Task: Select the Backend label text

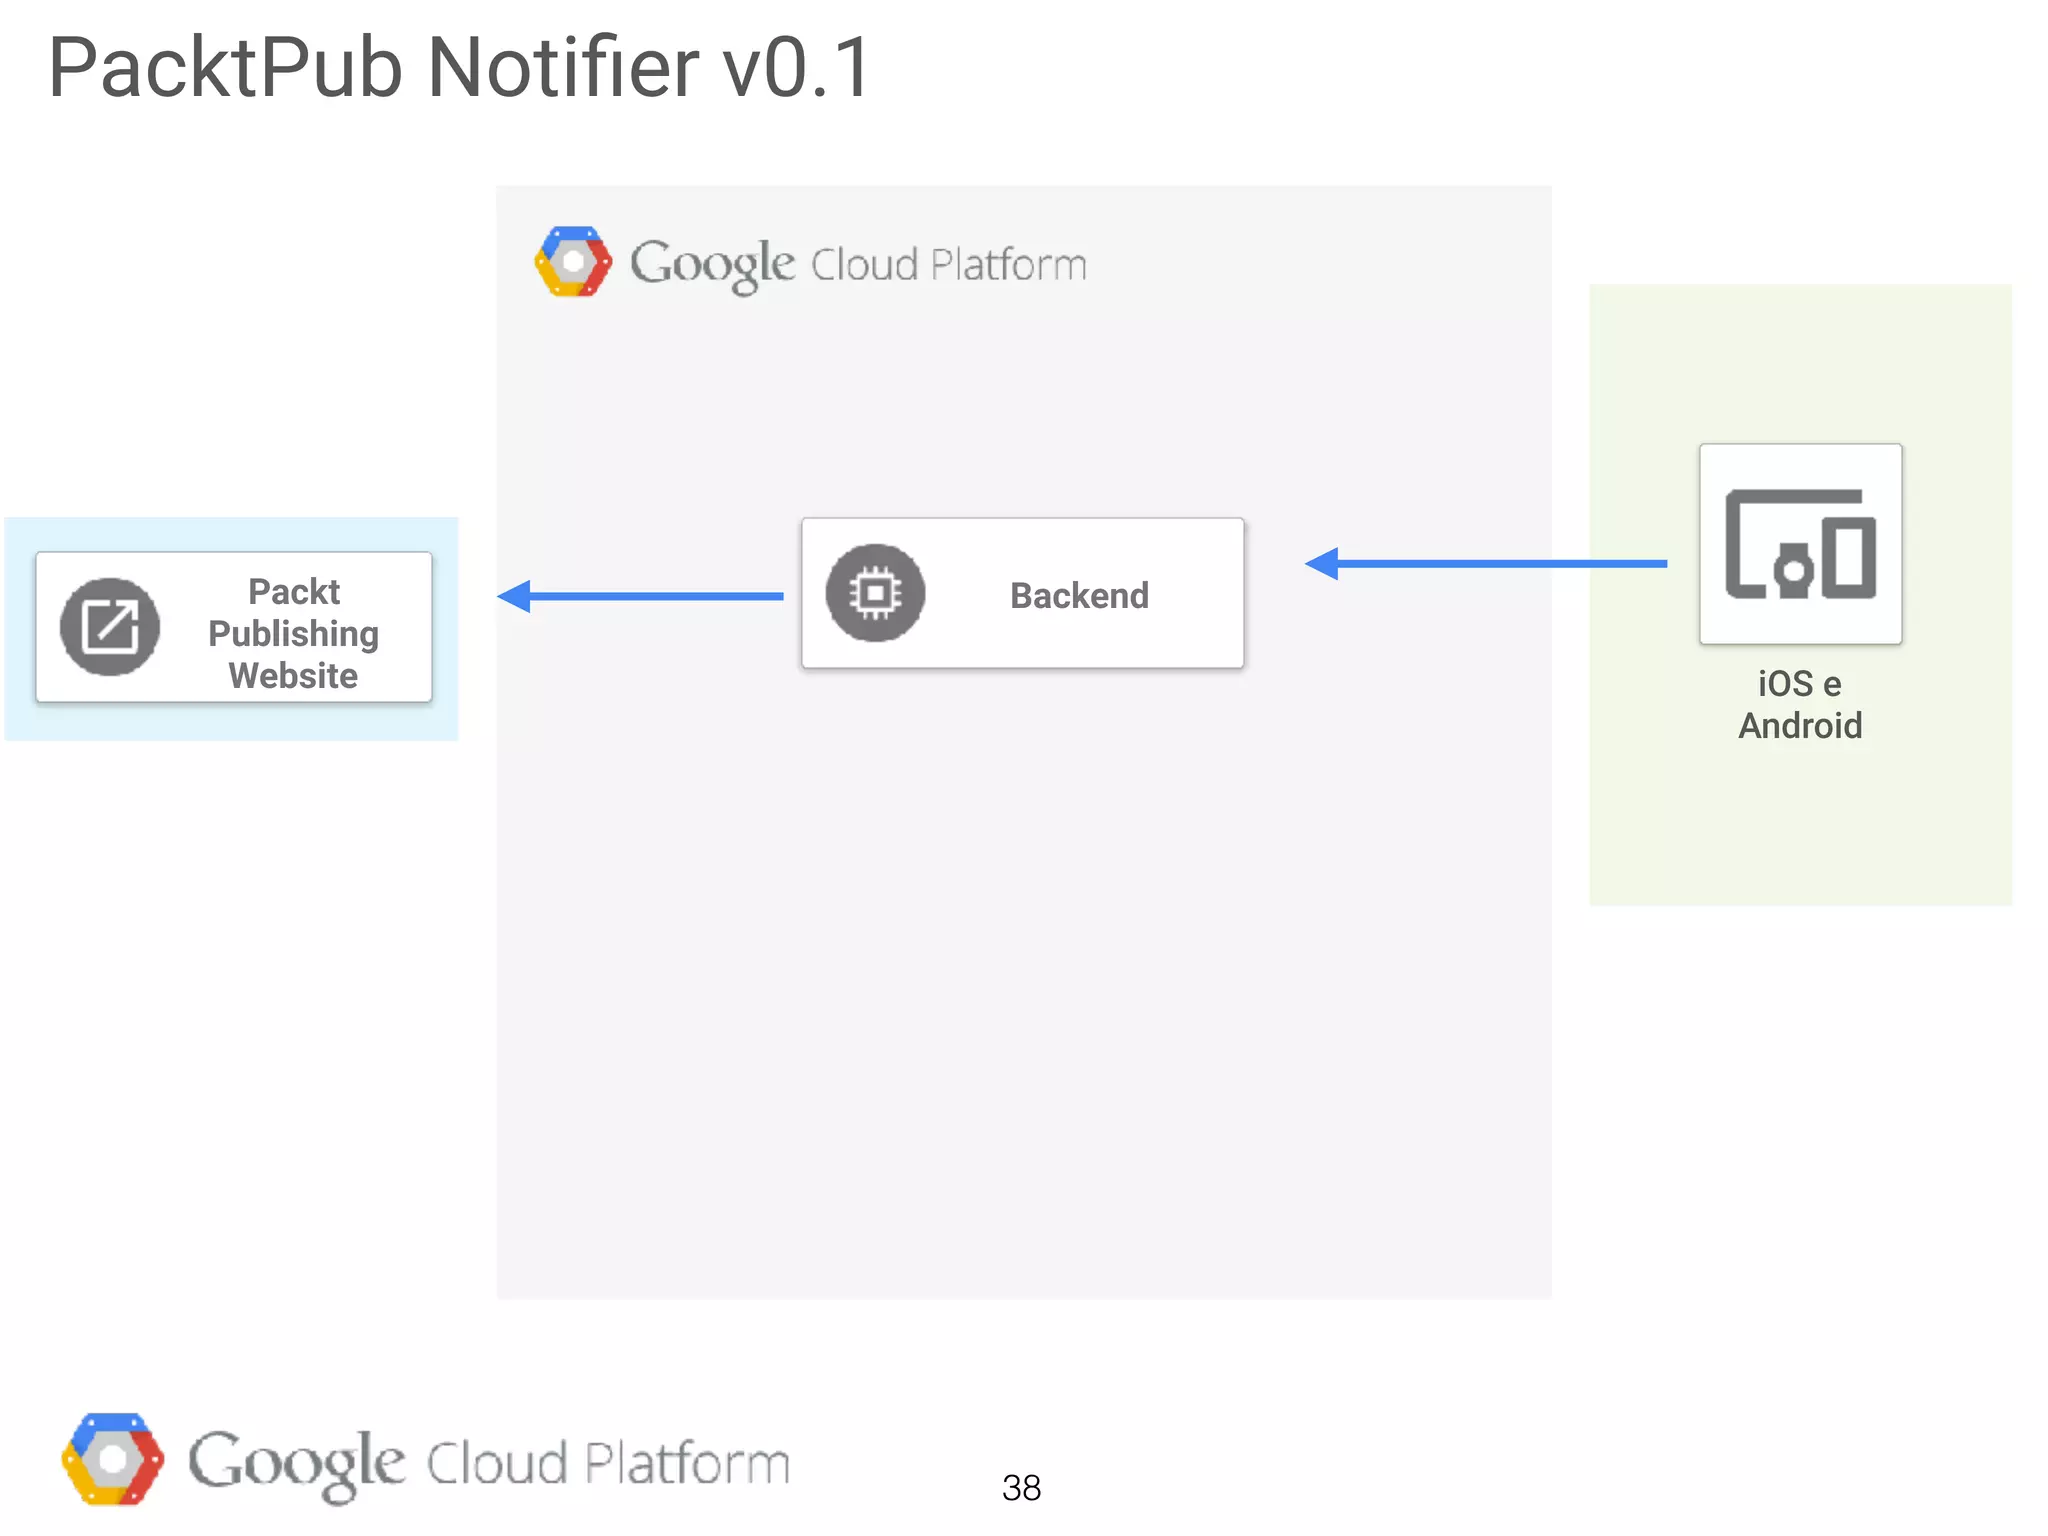Action: pos(1079,595)
